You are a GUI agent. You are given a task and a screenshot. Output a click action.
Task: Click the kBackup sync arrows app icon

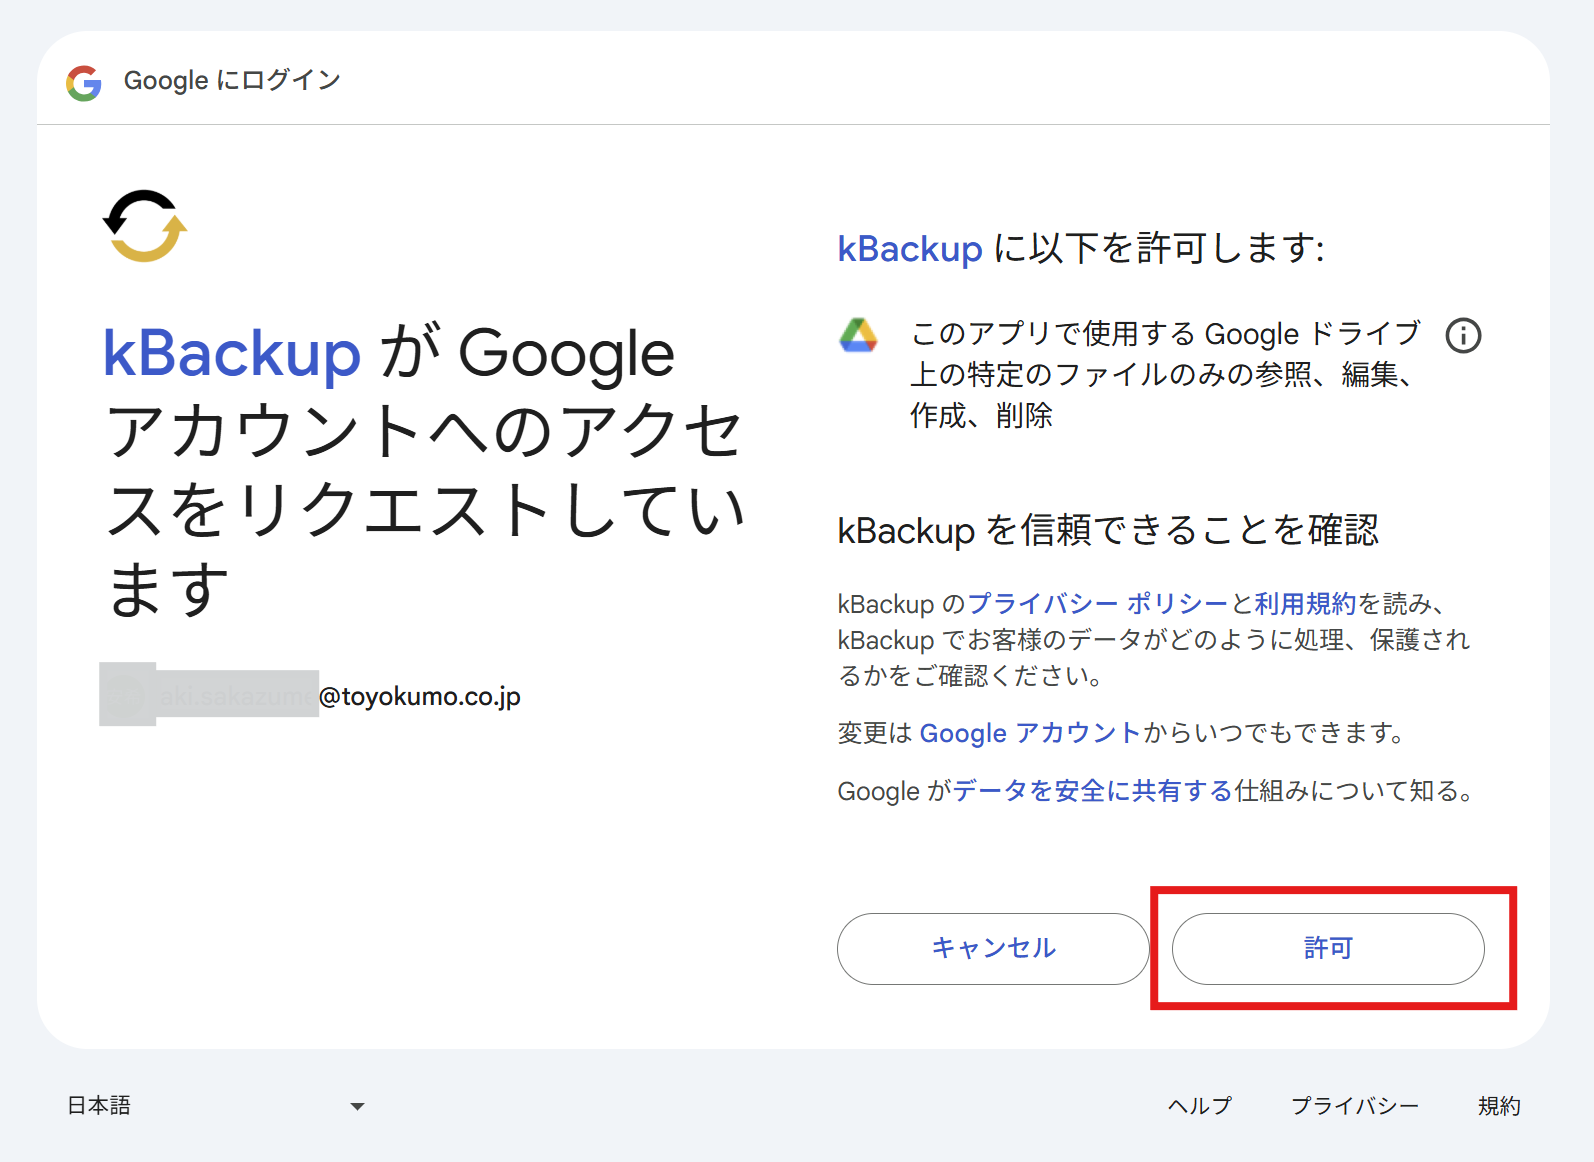click(x=145, y=226)
